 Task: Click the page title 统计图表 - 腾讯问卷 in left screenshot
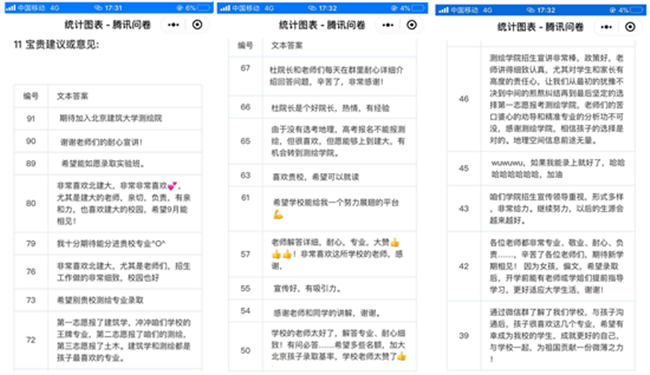pyautogui.click(x=108, y=25)
